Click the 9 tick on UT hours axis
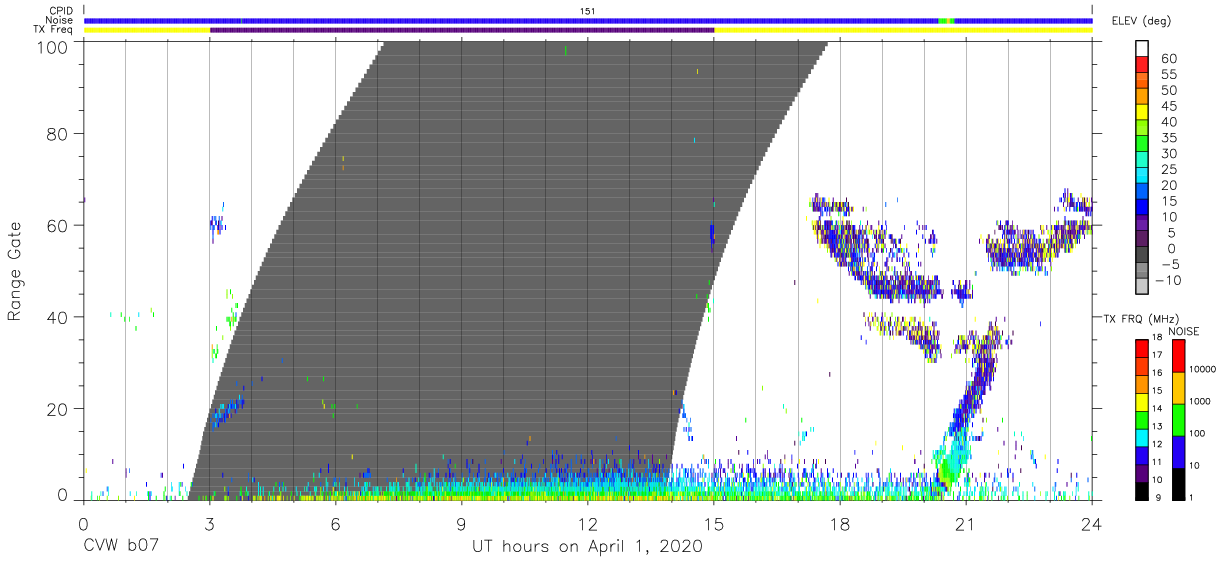This screenshot has height=567, width=1228. [x=461, y=523]
